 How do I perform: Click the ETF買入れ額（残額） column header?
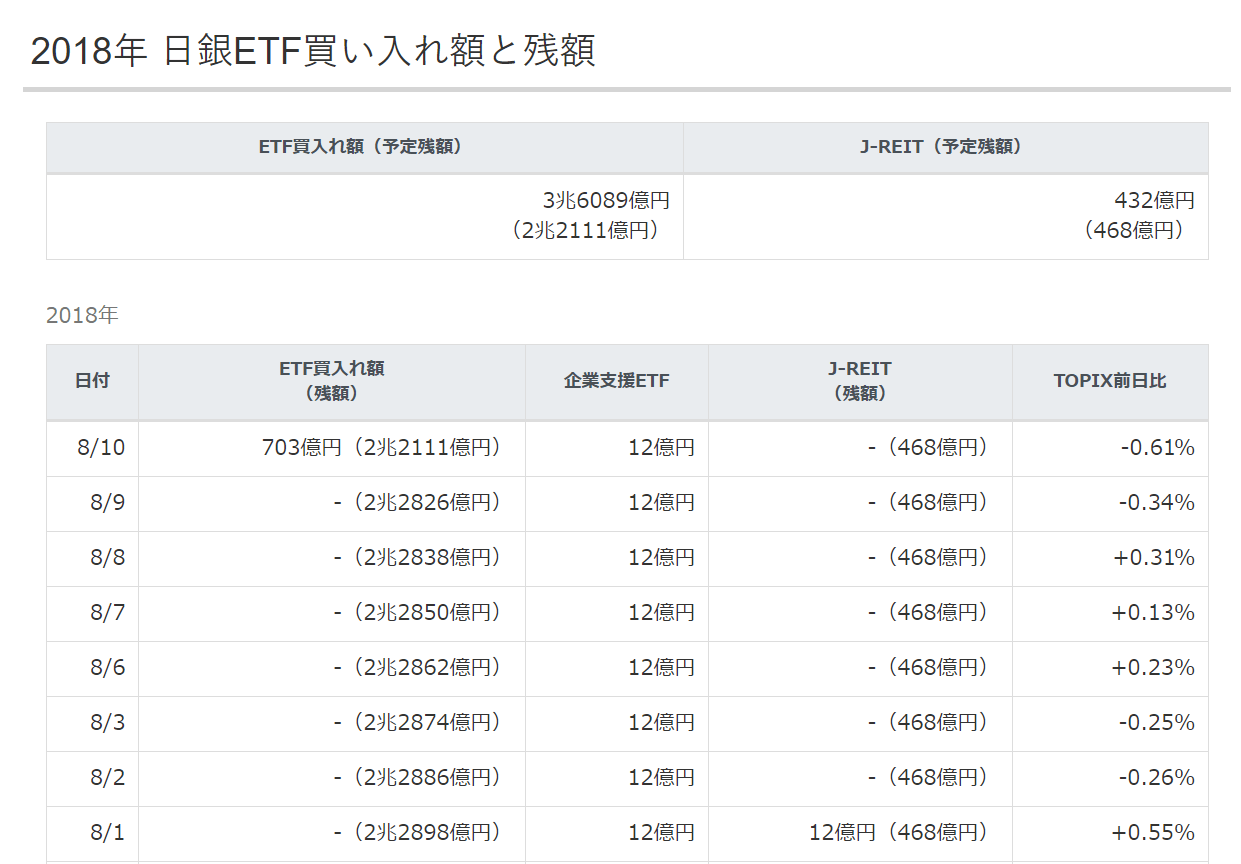pos(331,381)
